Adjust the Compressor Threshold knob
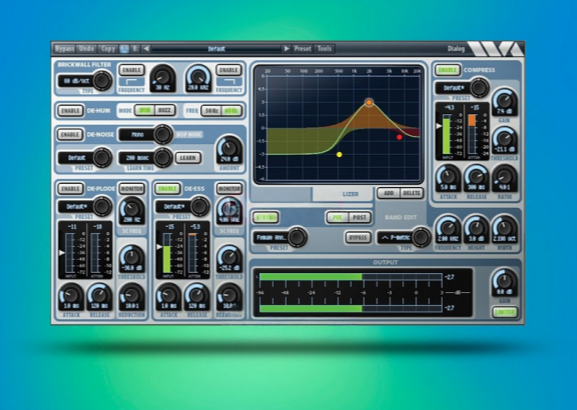Viewport: 577px width, 410px height. (x=505, y=141)
